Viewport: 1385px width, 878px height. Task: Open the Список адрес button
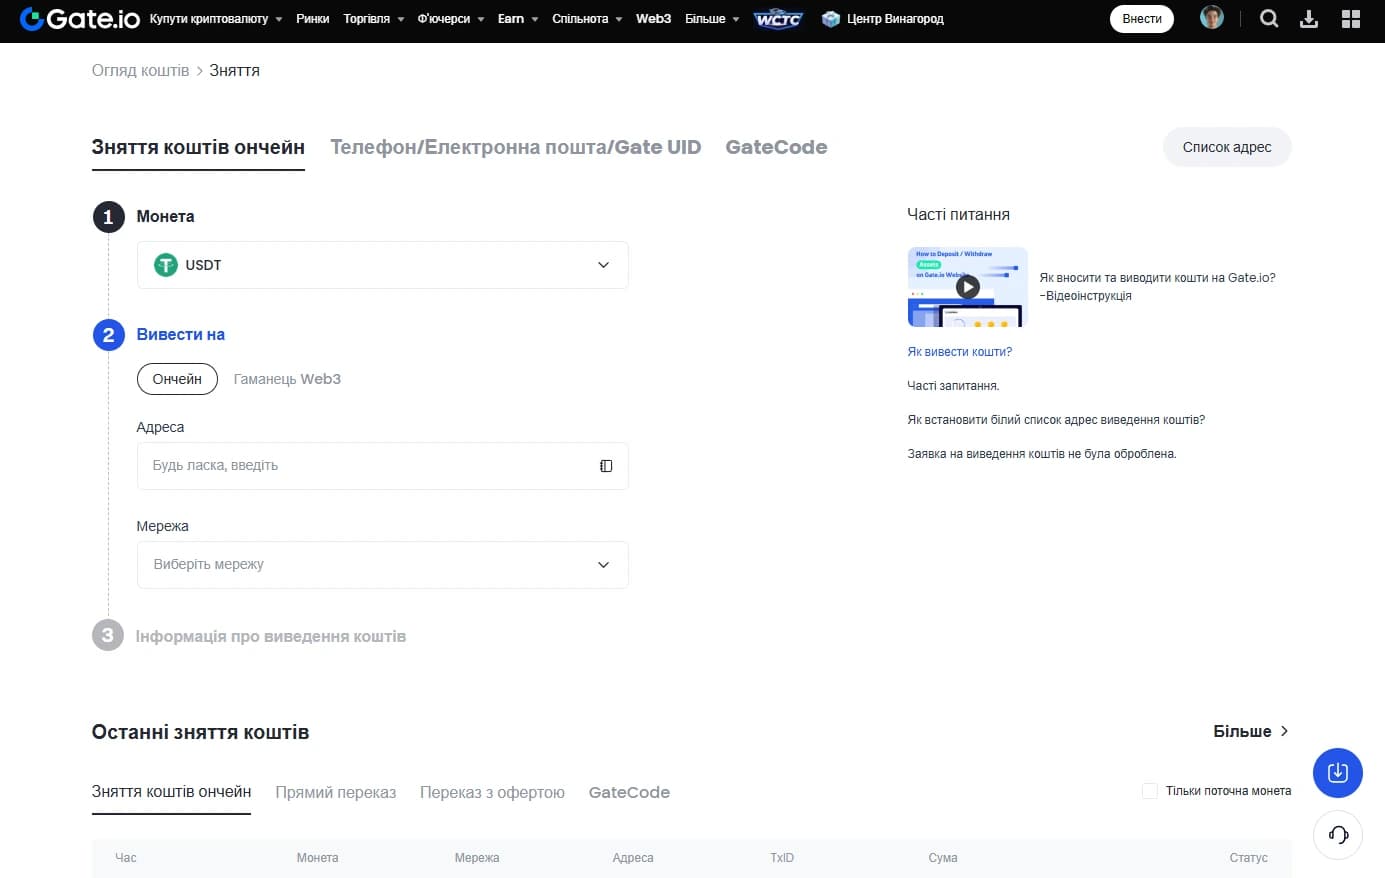point(1227,147)
